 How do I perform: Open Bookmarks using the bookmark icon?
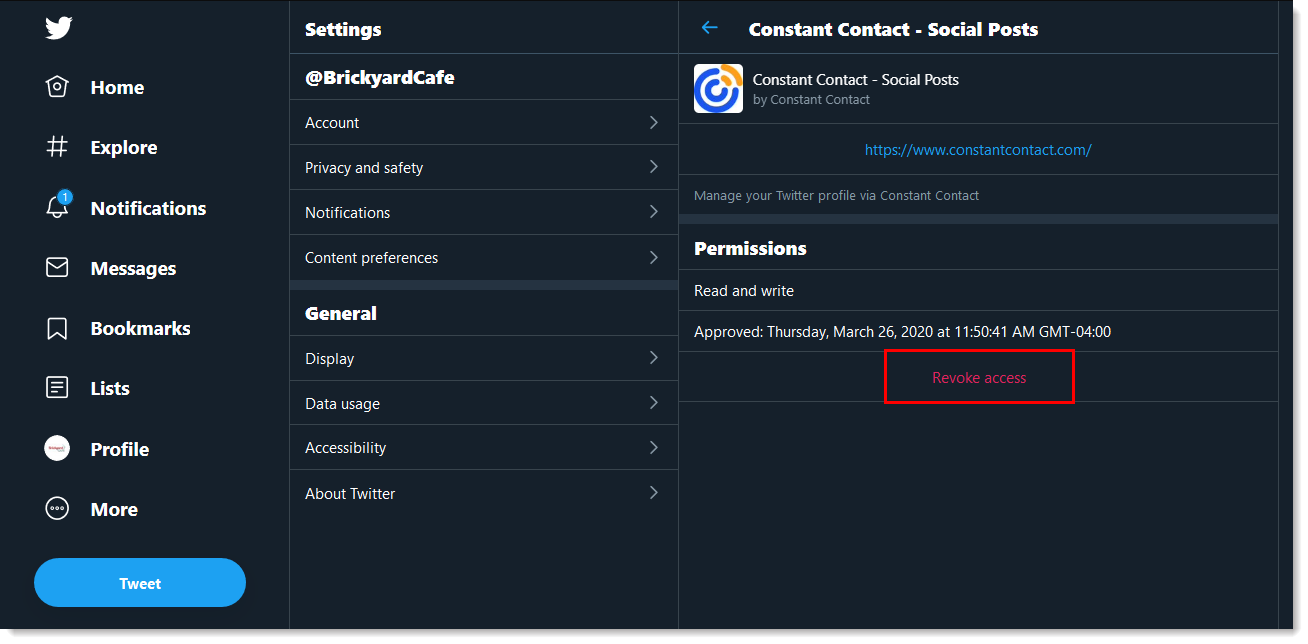58,328
